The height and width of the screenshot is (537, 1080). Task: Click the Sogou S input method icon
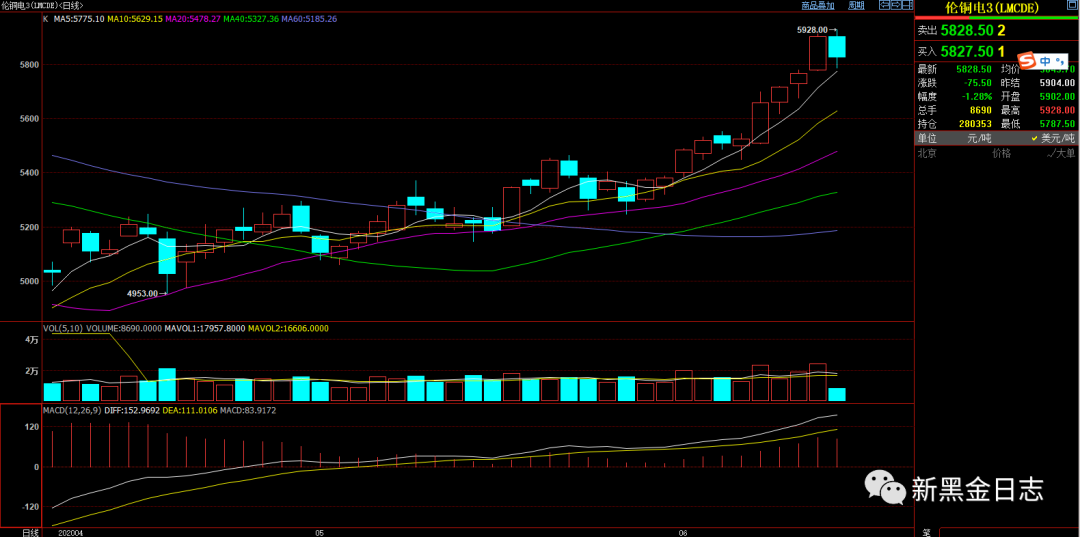coord(1028,61)
